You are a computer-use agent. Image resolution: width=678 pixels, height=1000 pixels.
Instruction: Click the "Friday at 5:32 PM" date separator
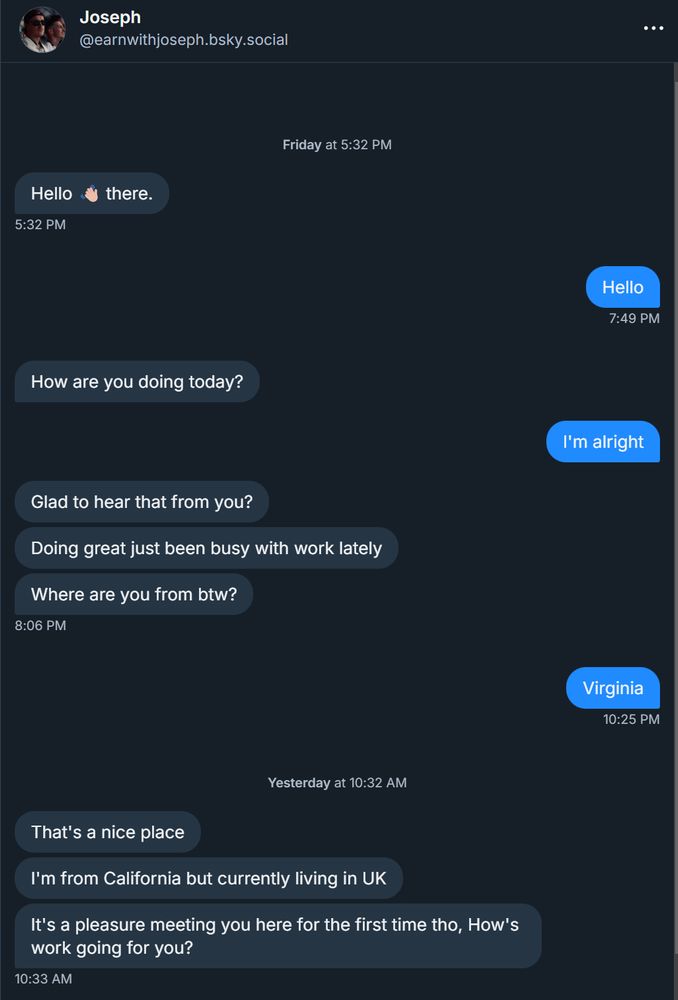(x=337, y=145)
